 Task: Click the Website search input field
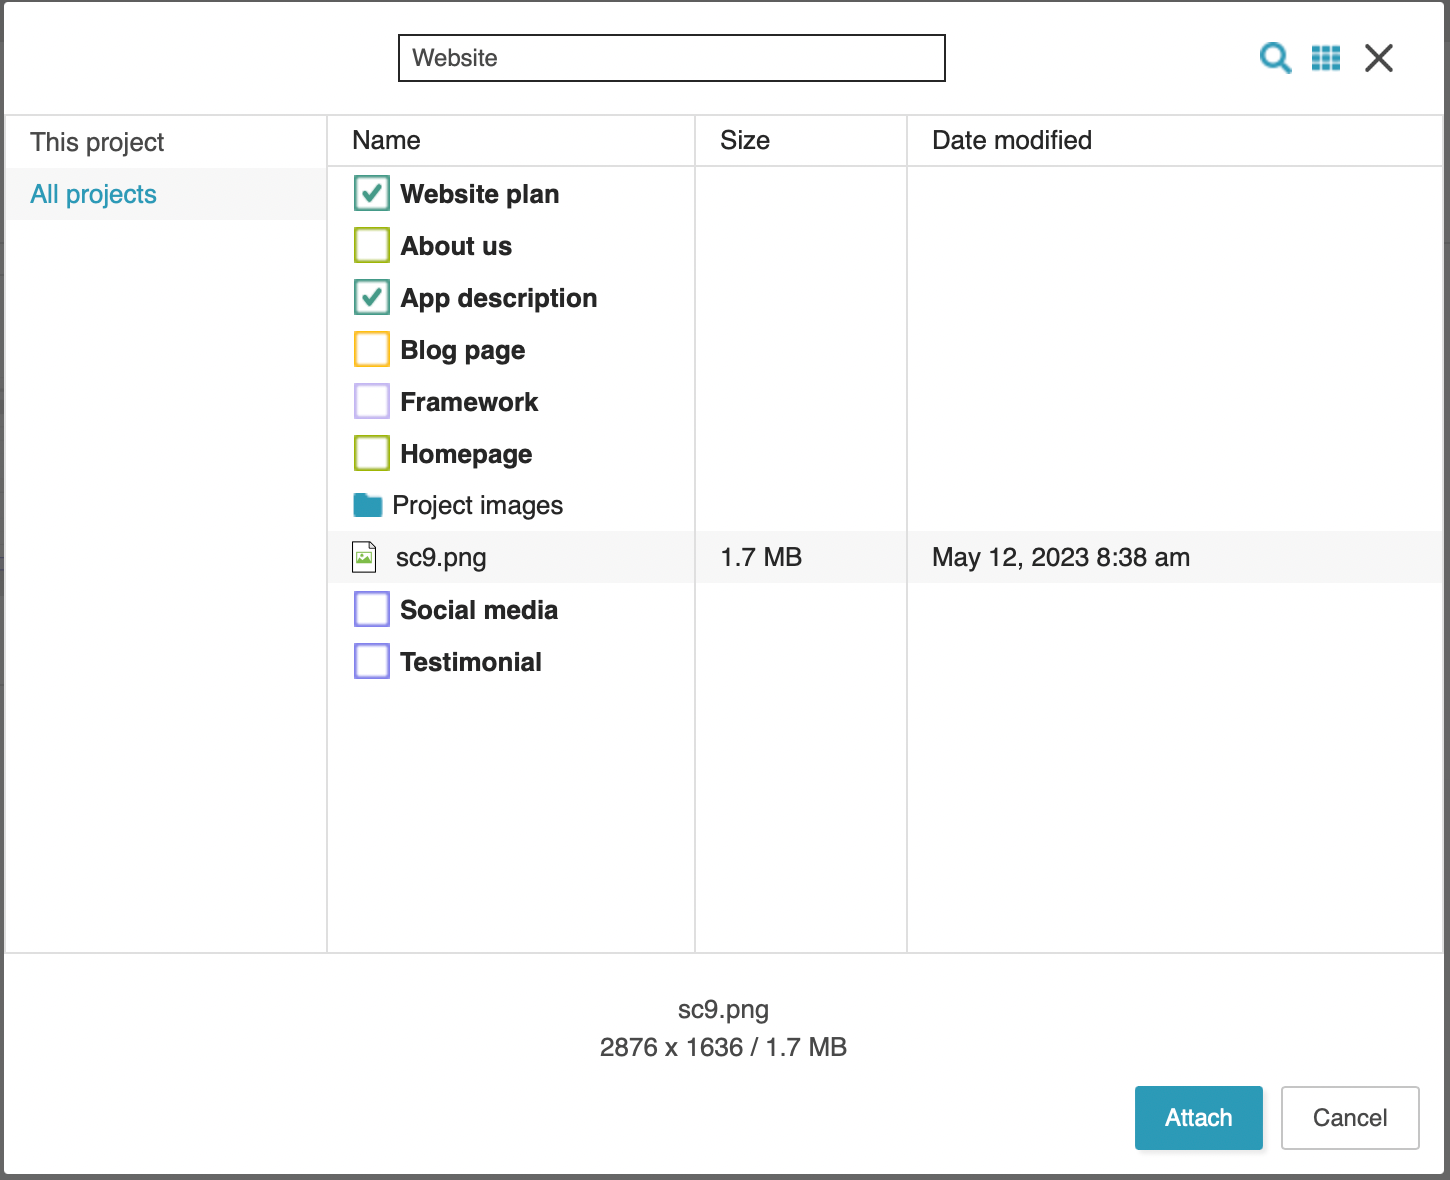(x=671, y=58)
